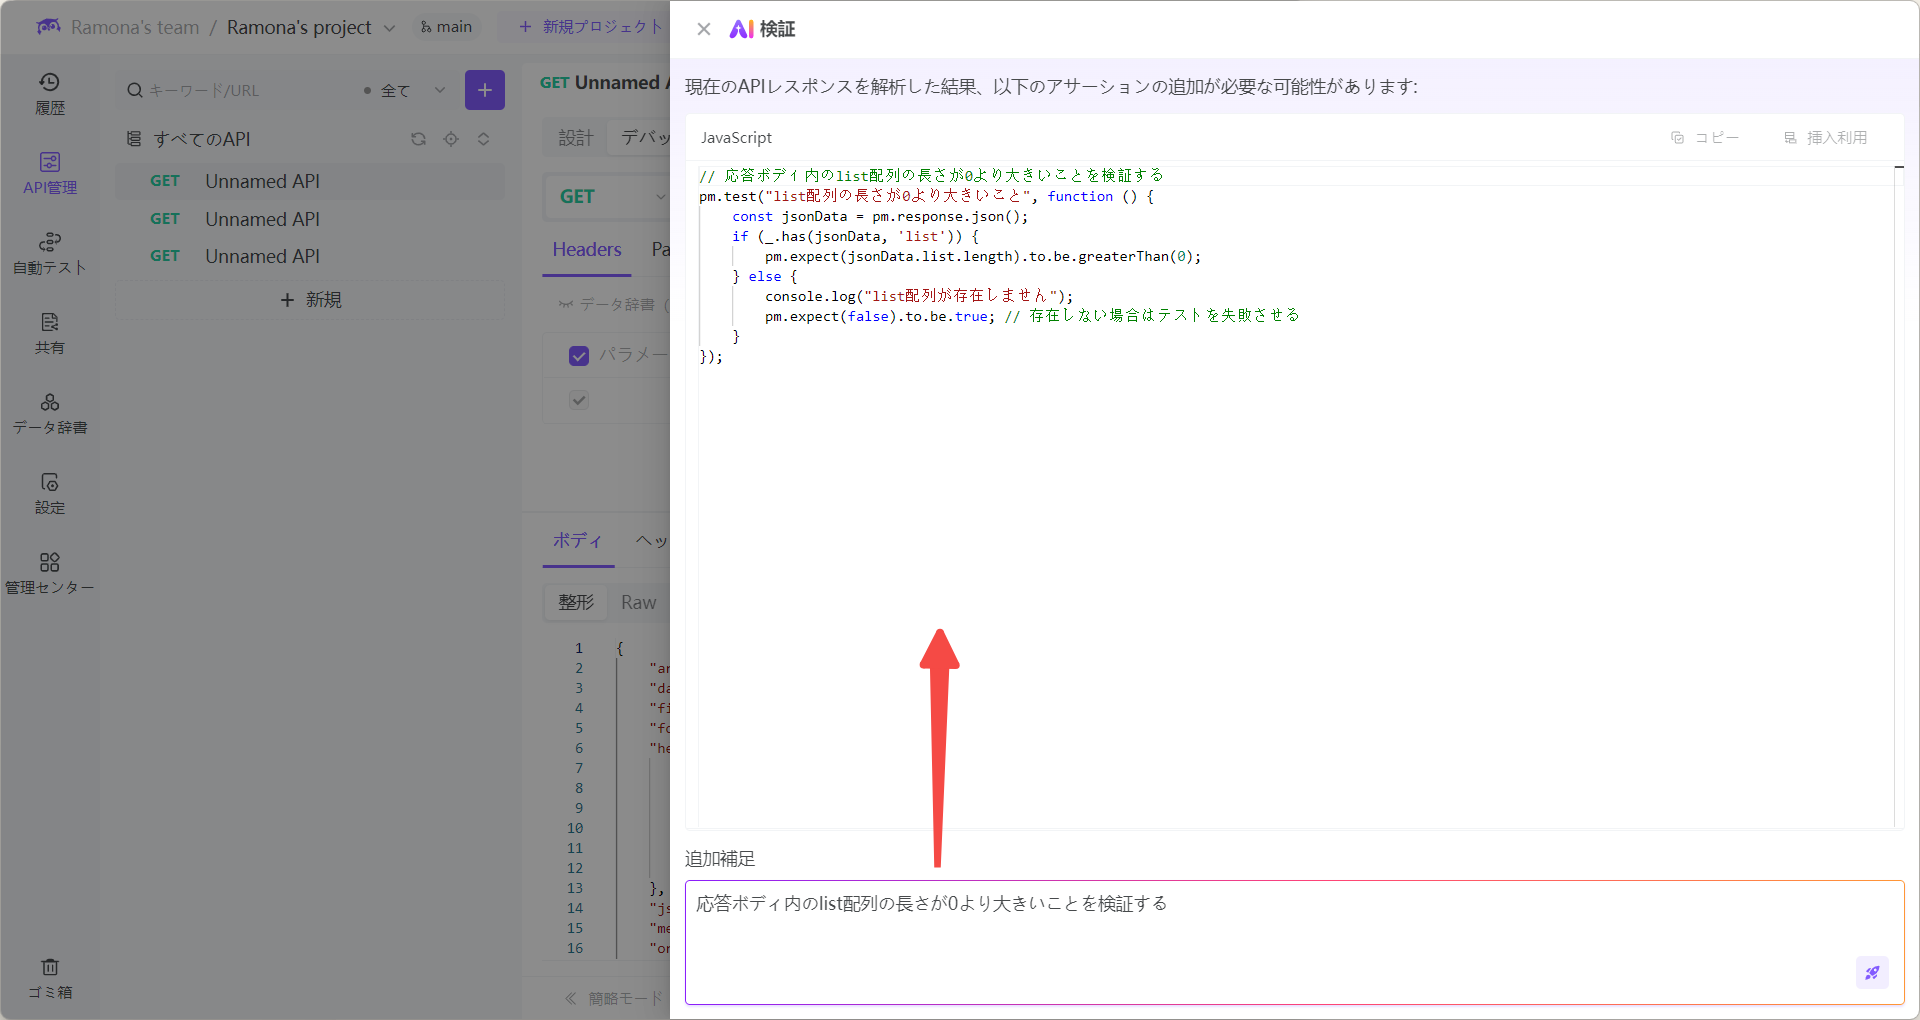This screenshot has width=1920, height=1020.
Task: Open the 共有 sidebar section
Action: pos(50,334)
